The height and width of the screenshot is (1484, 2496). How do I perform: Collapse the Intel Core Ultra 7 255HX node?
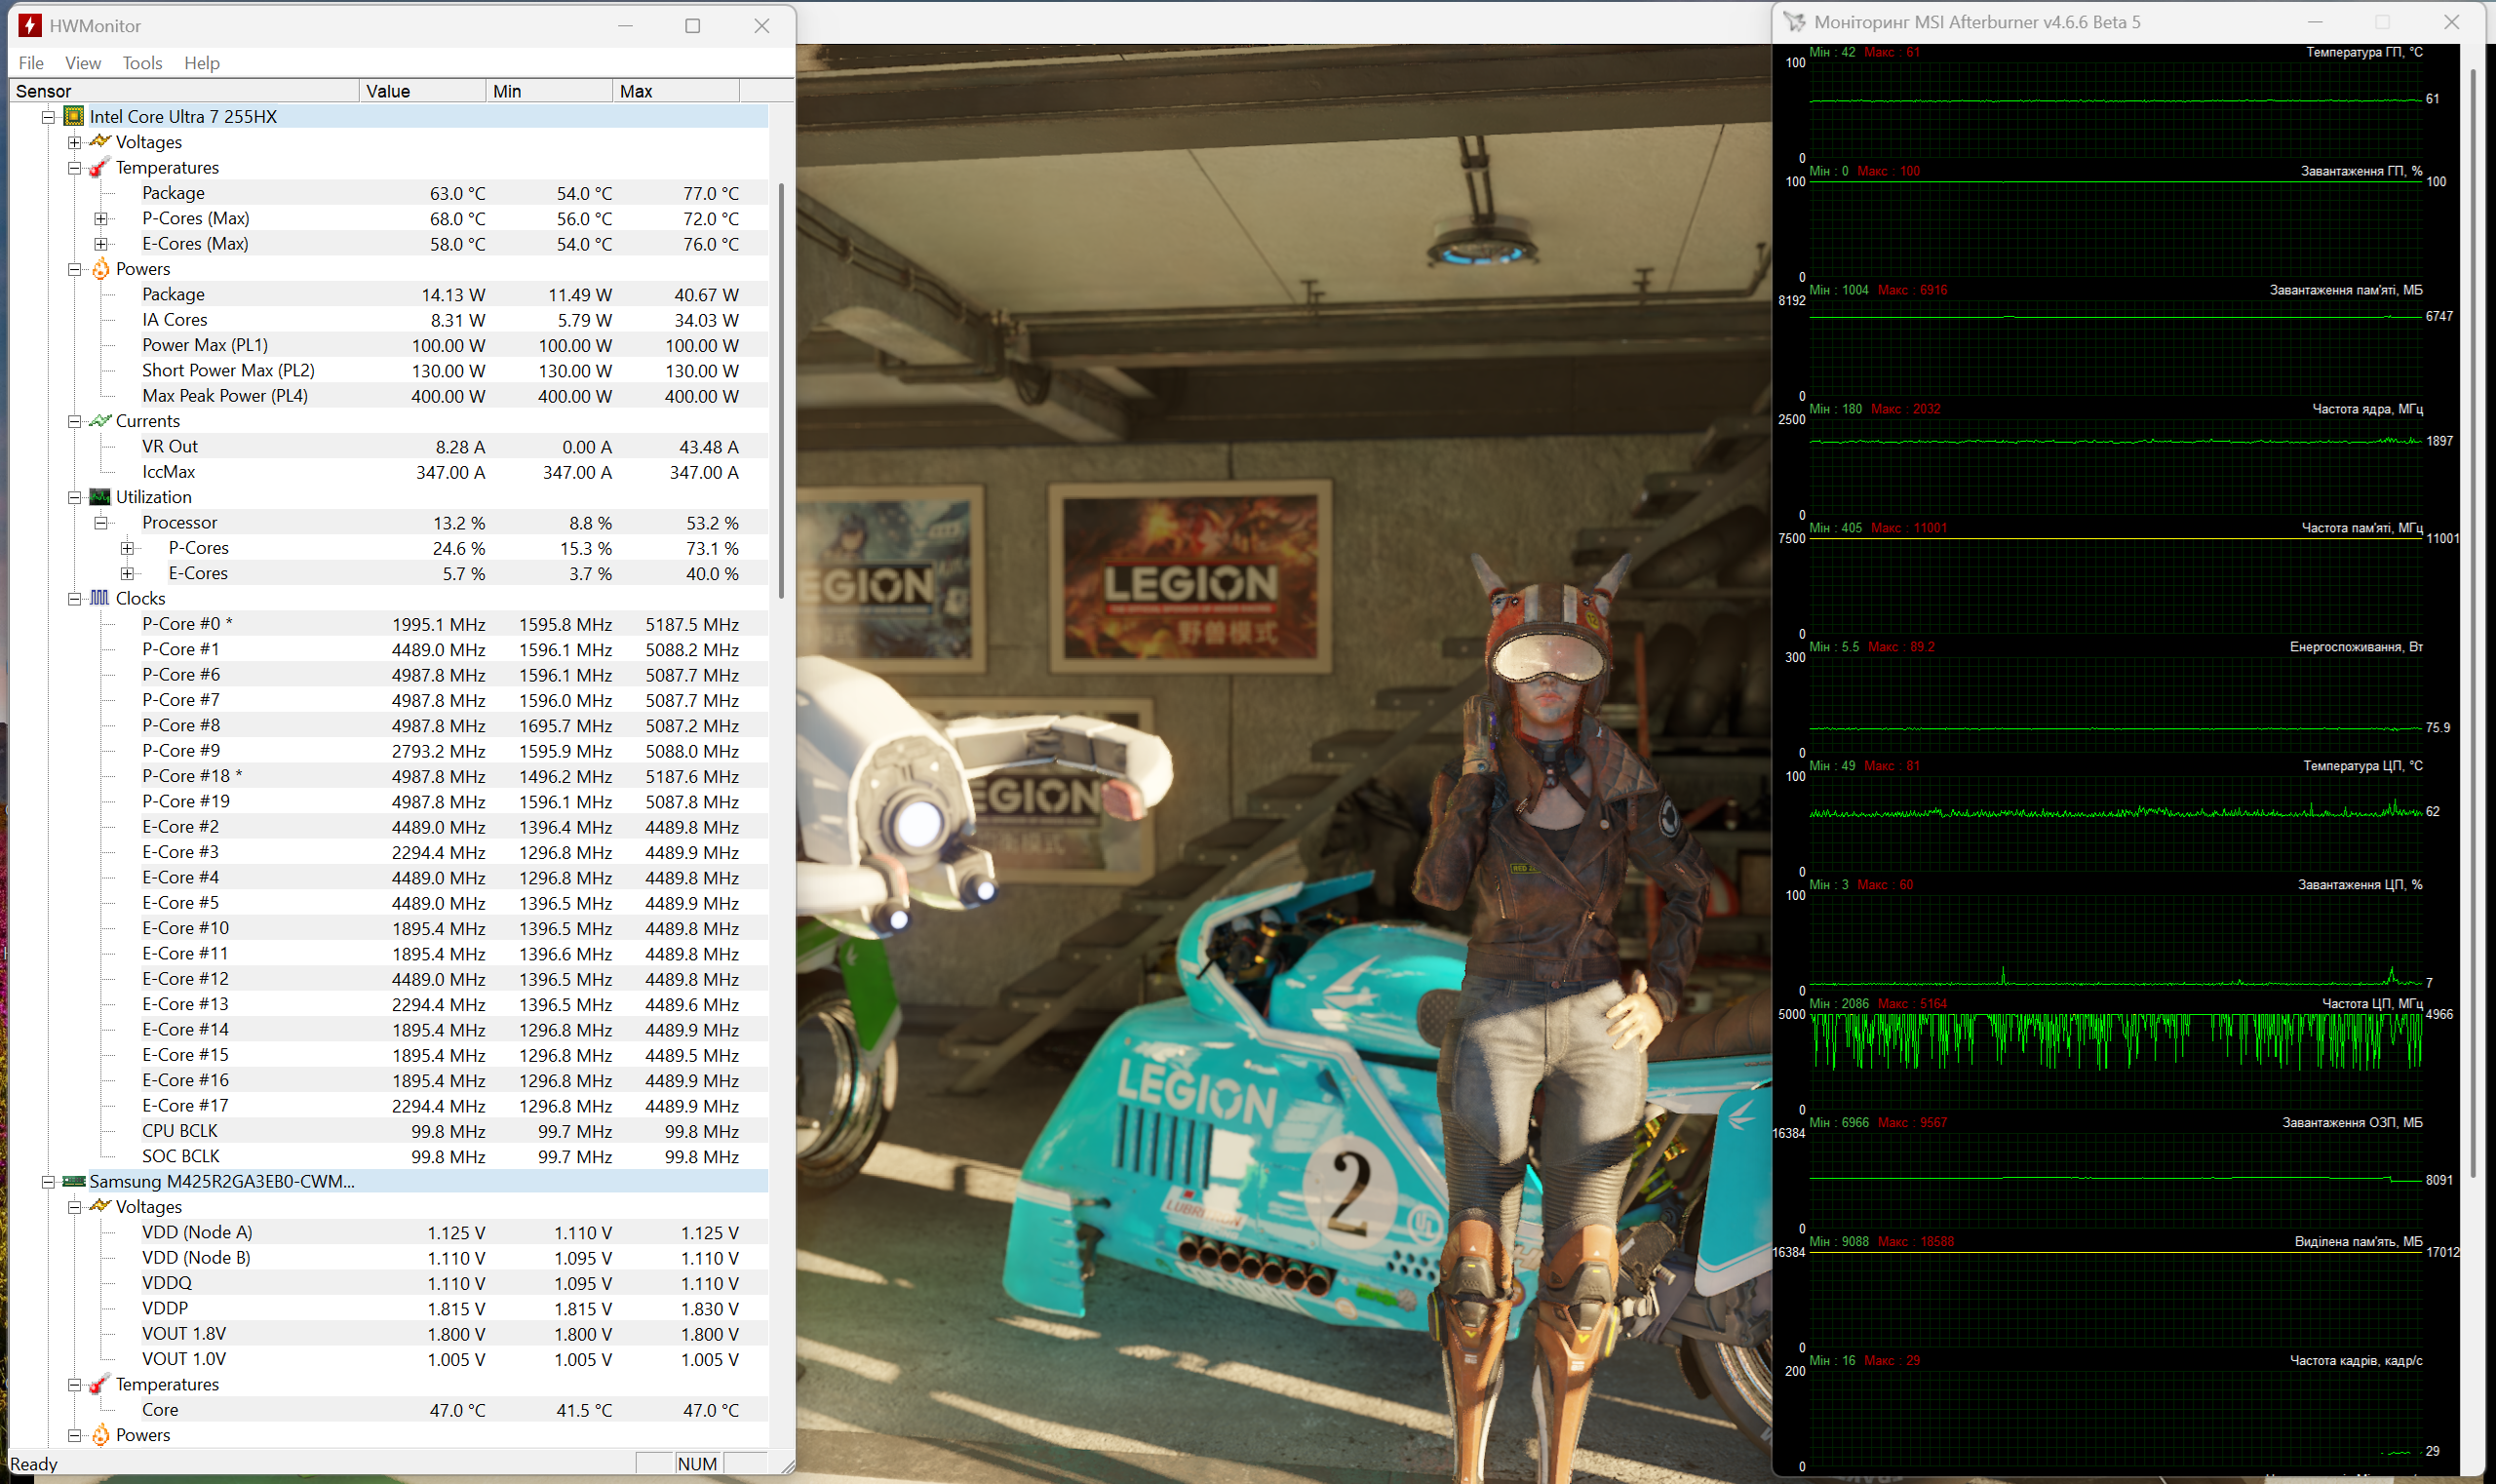[x=48, y=117]
